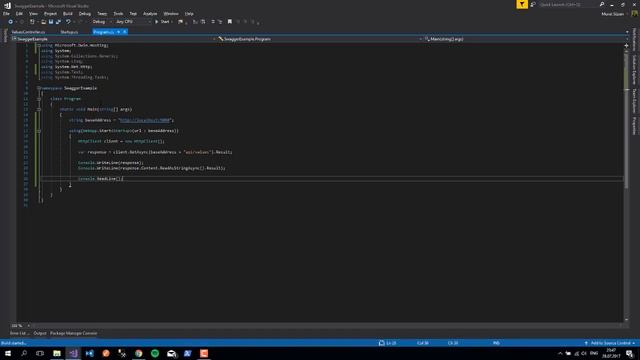Screen dimensions: 640x360
Task: Open the Team Explorer side tab
Action: (634, 101)
